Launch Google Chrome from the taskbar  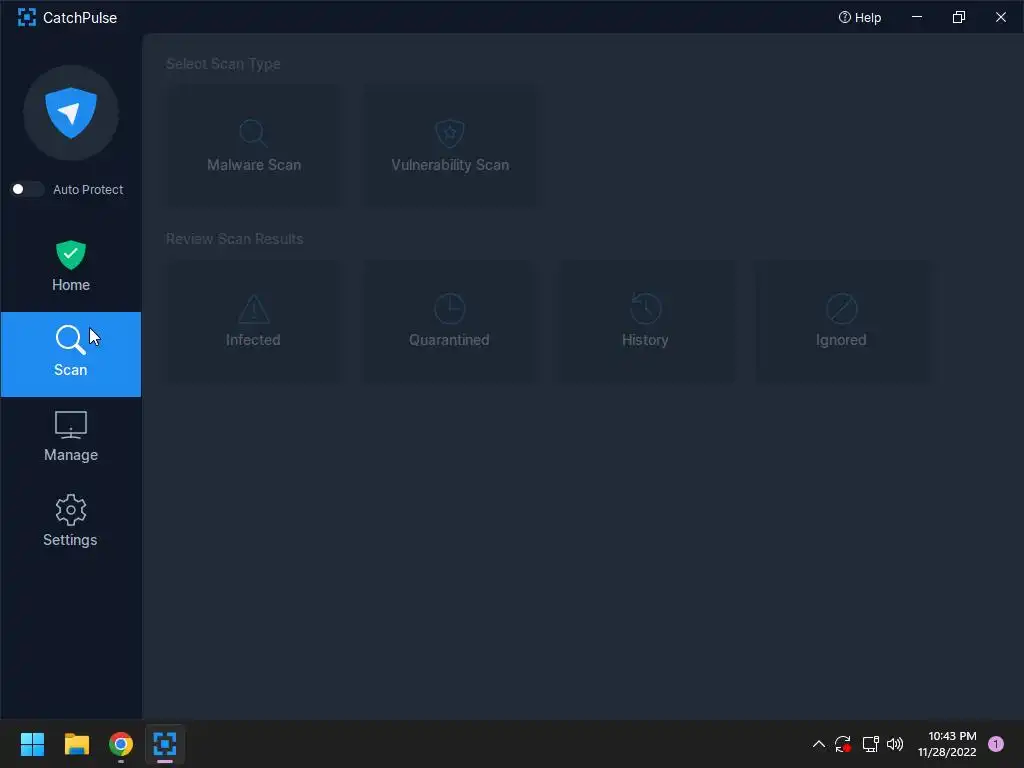coord(121,744)
